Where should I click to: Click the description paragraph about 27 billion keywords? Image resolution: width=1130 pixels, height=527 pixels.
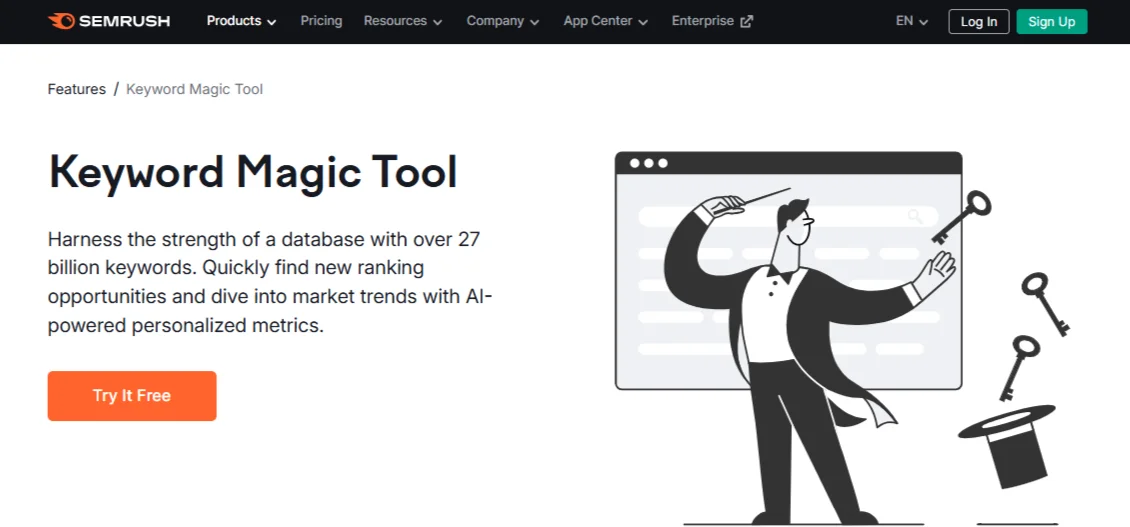[270, 282]
